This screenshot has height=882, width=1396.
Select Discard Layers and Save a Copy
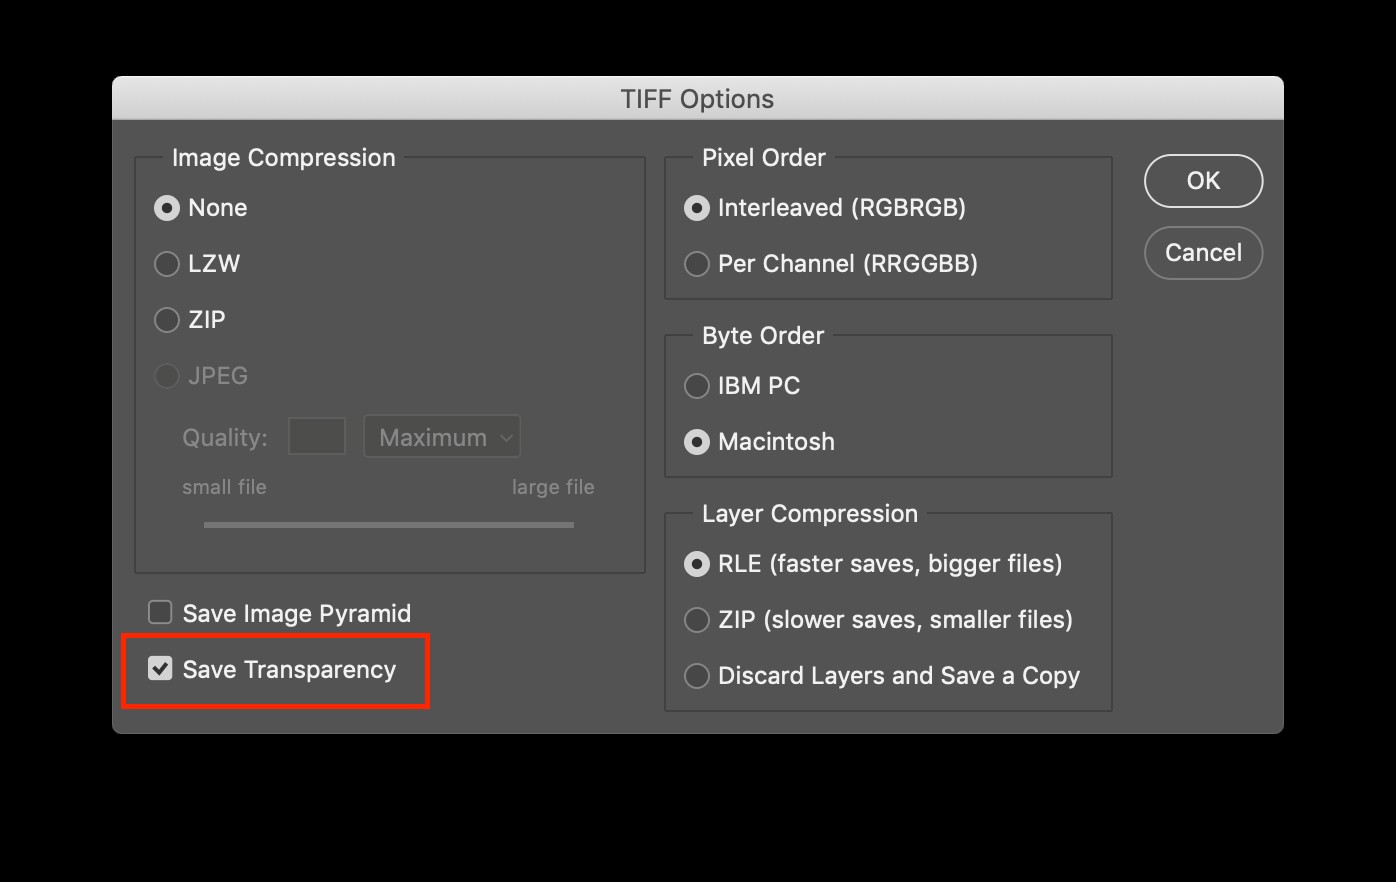tap(697, 676)
